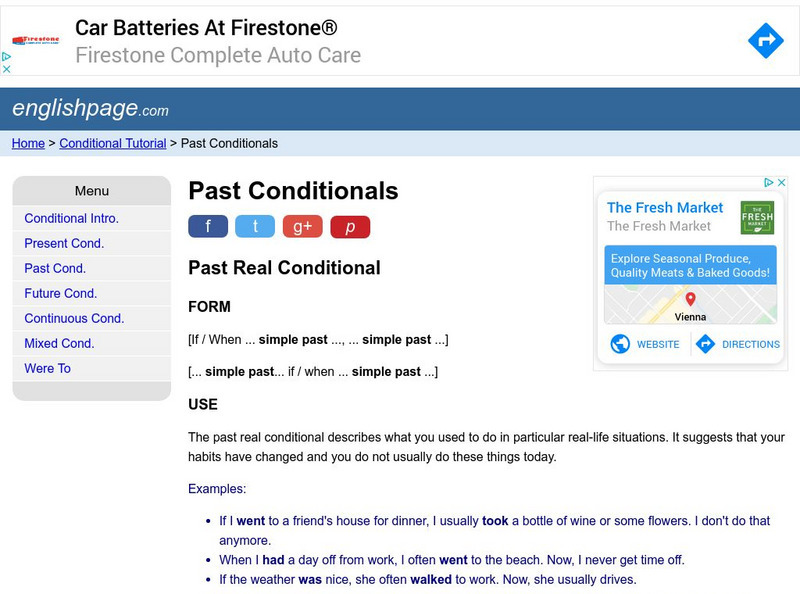800x594 pixels.
Task: Click the Fresh Market green logo
Action: pos(757,217)
